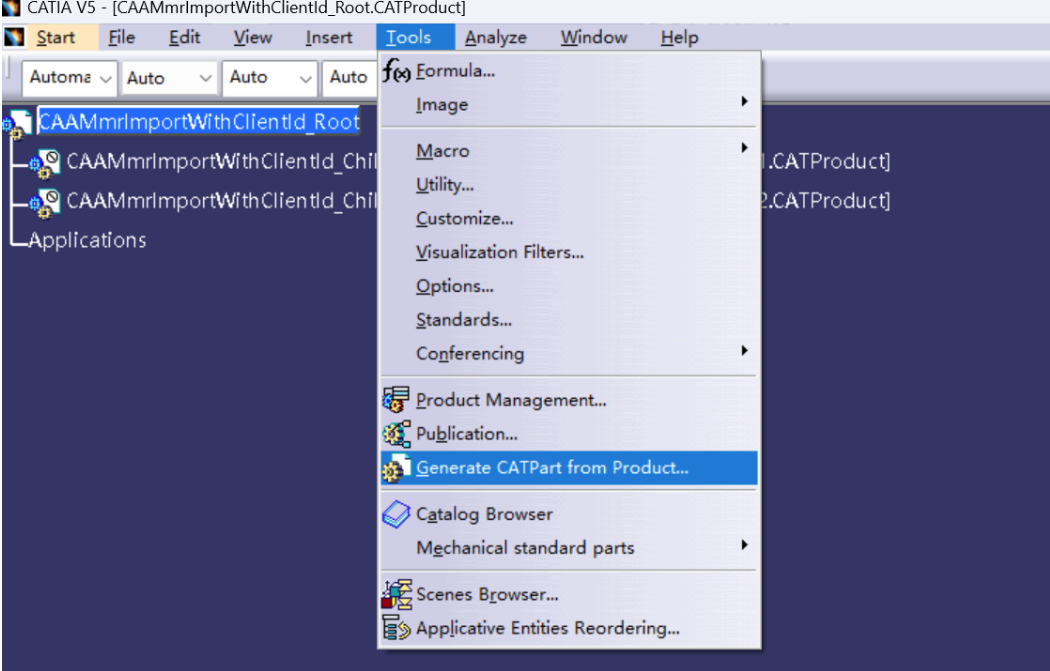Open the Start menu
The image size is (1050, 671).
pyautogui.click(x=56, y=38)
